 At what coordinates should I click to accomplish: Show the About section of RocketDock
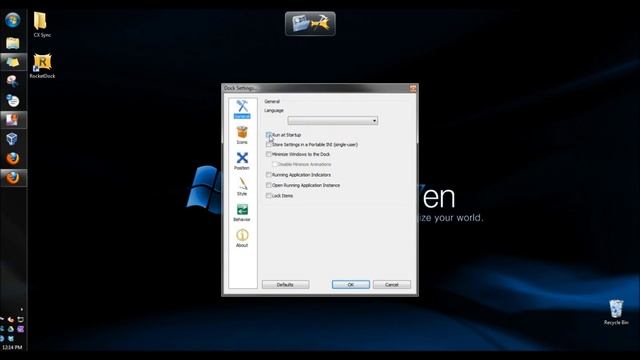[x=242, y=238]
